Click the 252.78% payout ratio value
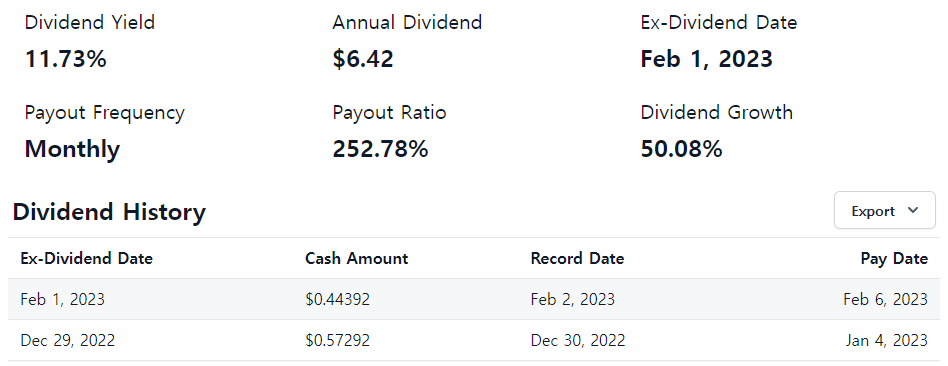 (x=380, y=149)
